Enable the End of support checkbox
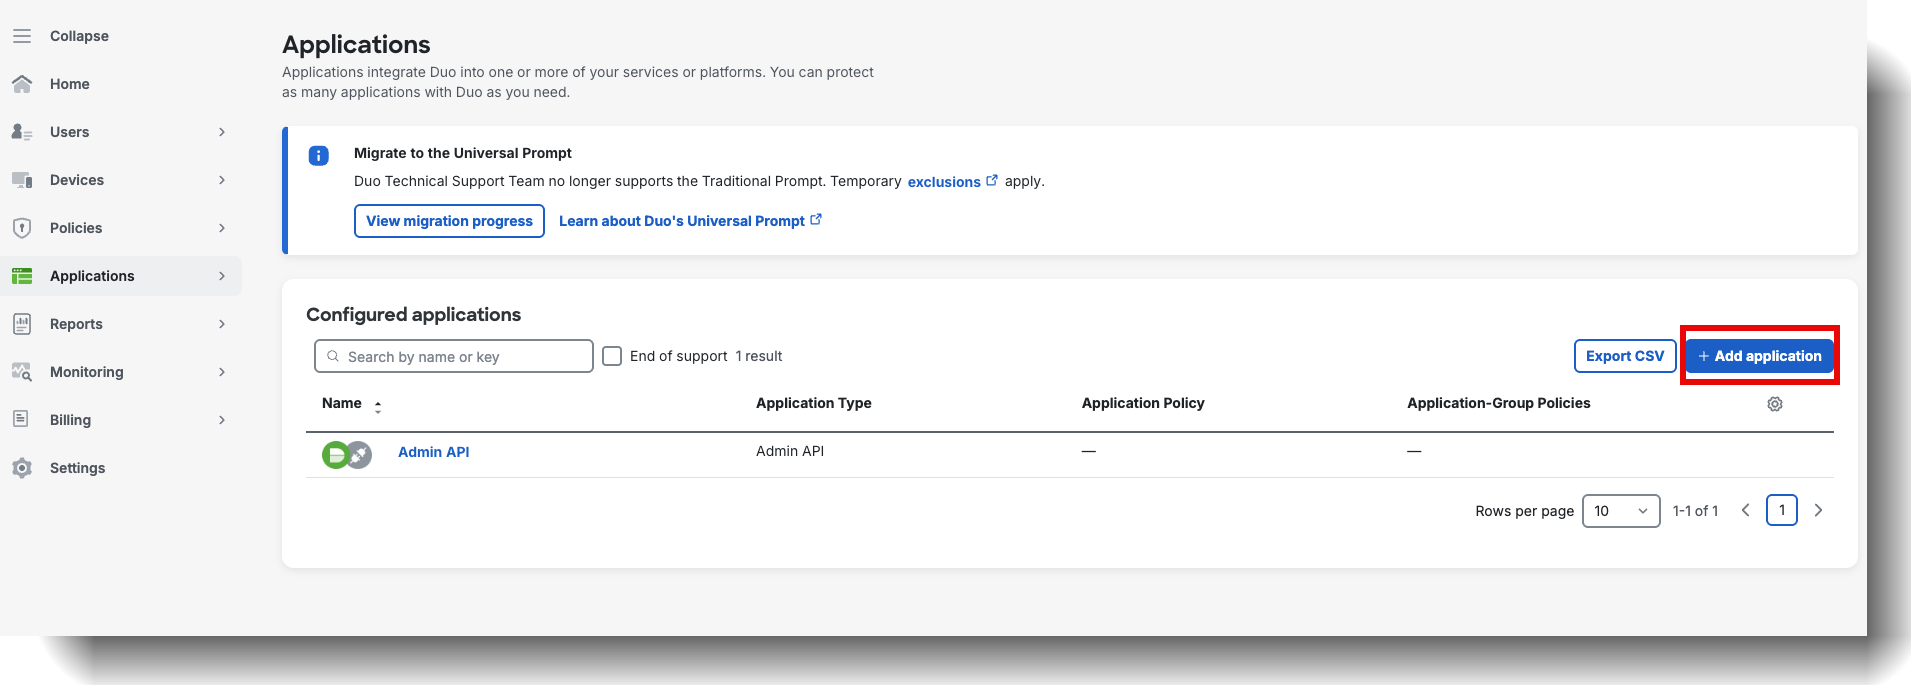The width and height of the screenshot is (1911, 685). pos(612,356)
